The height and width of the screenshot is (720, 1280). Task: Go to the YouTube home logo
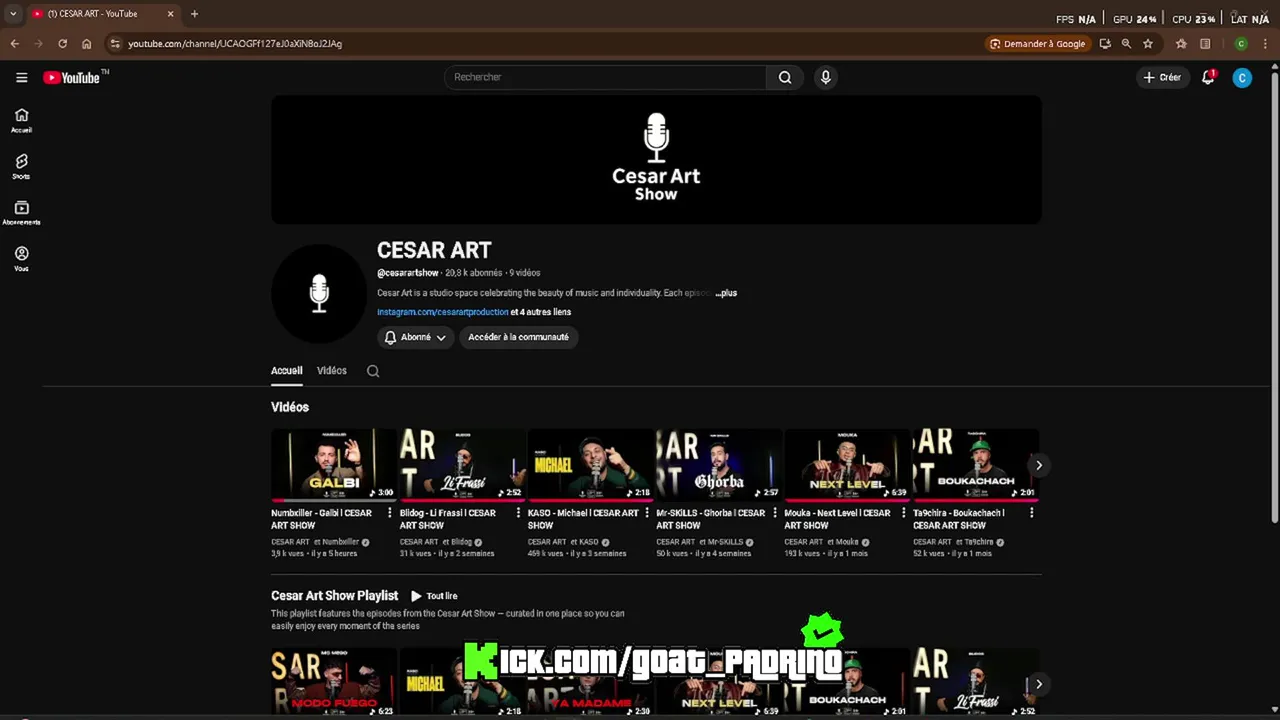pos(75,77)
